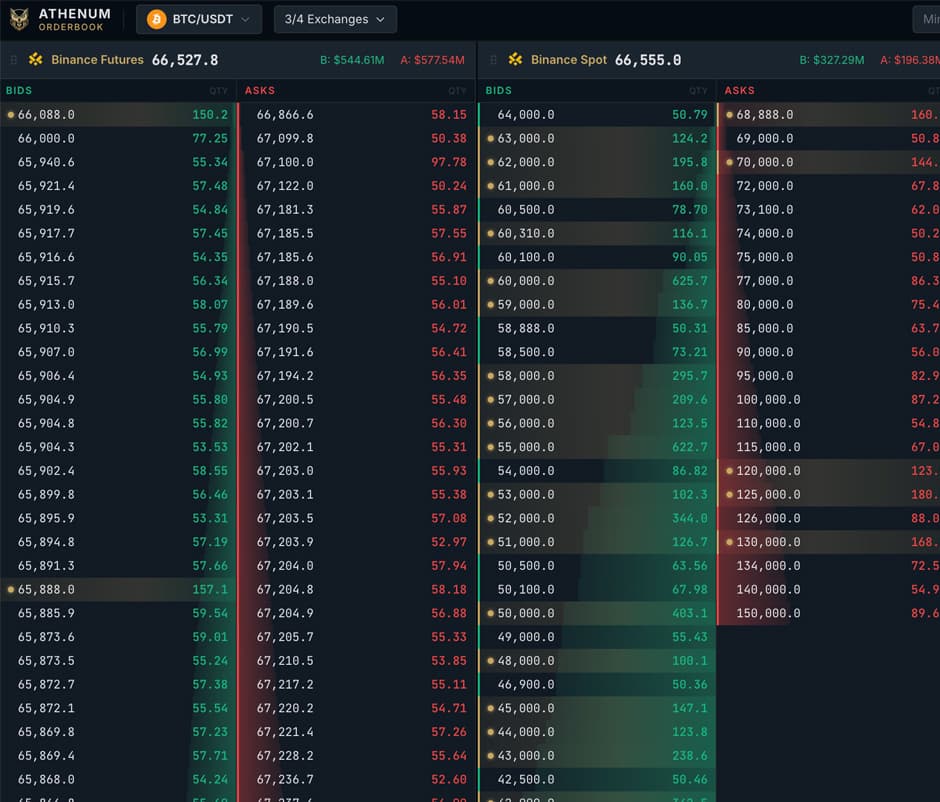This screenshot has height=802, width=940.
Task: Click the chevron arrow on 3/4 Exchanges
Action: point(380,19)
